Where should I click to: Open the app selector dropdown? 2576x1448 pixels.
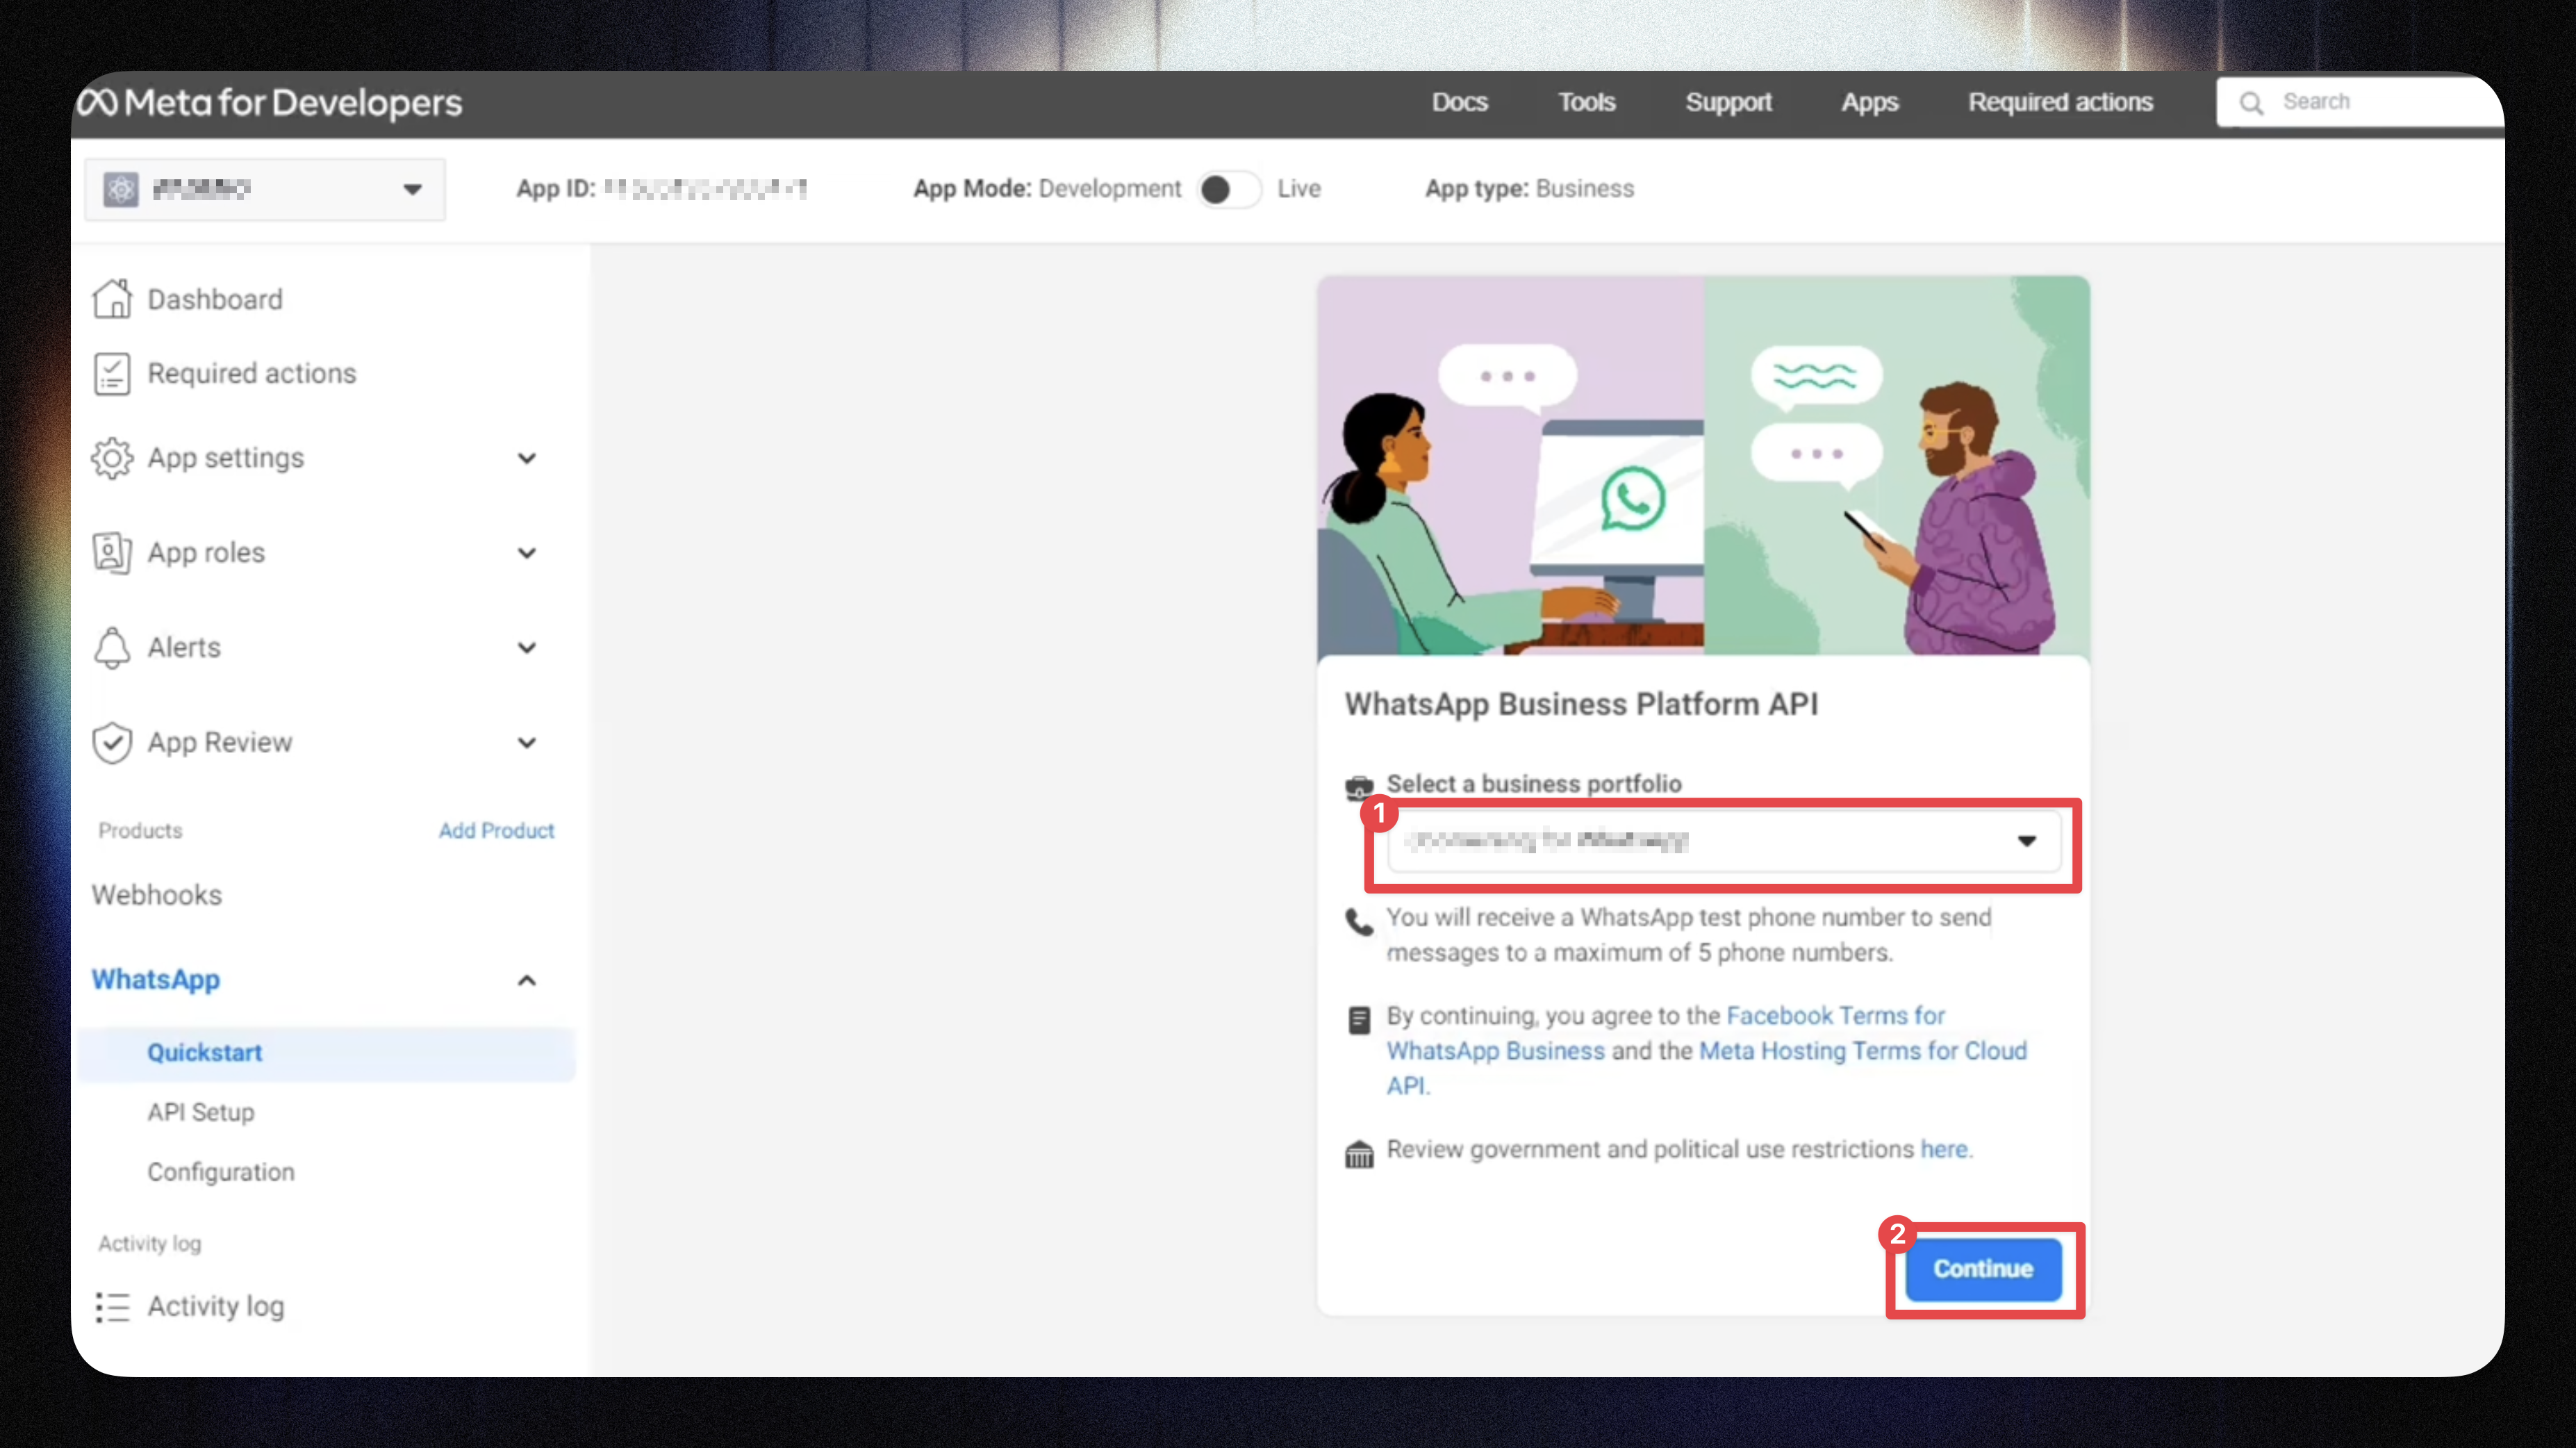tap(265, 189)
